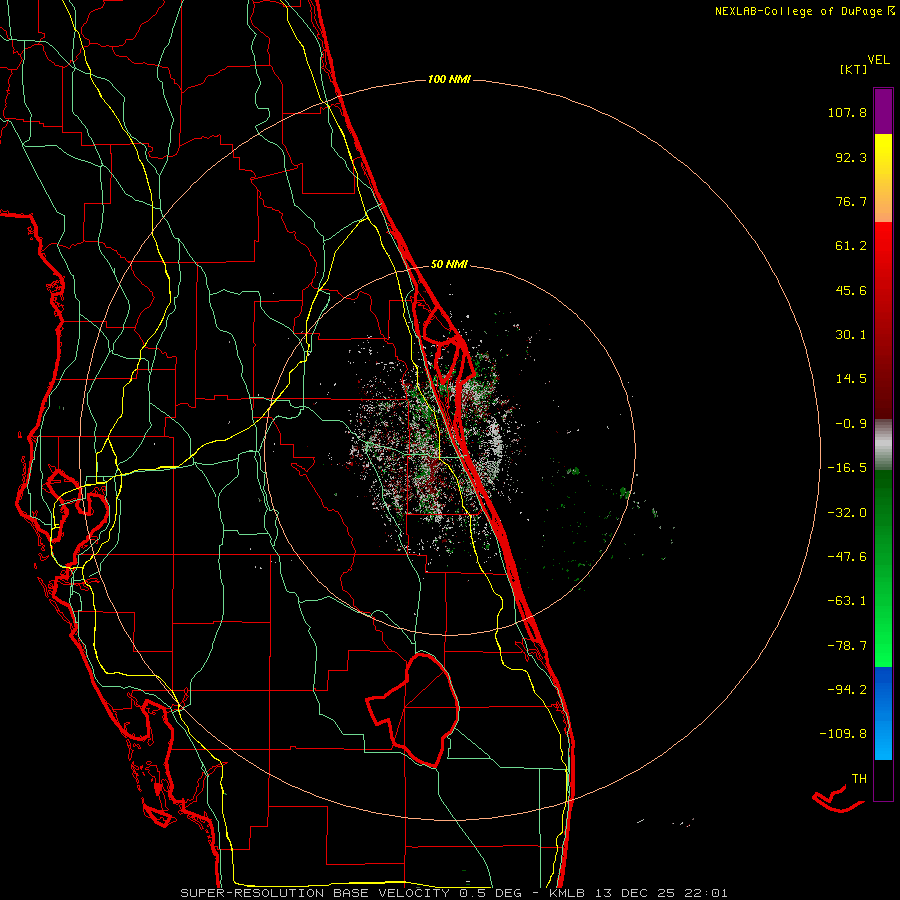This screenshot has width=900, height=900.
Task: Select the -94.2 scale value
Action: [847, 689]
